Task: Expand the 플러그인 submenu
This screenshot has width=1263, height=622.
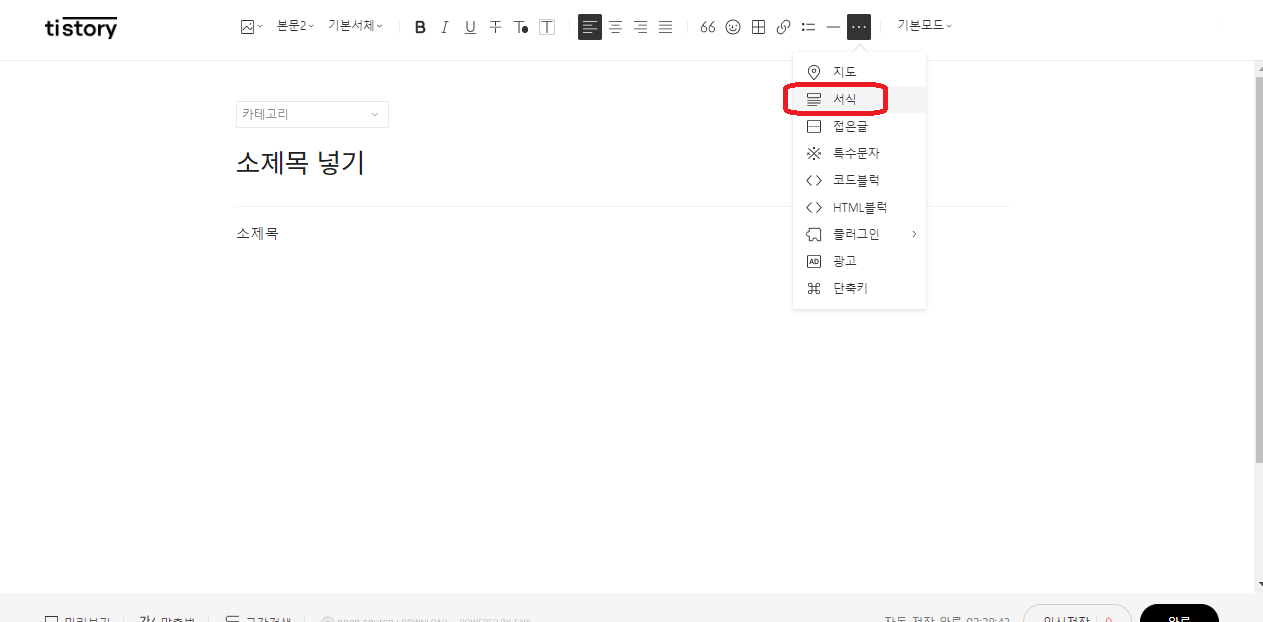Action: pos(859,234)
